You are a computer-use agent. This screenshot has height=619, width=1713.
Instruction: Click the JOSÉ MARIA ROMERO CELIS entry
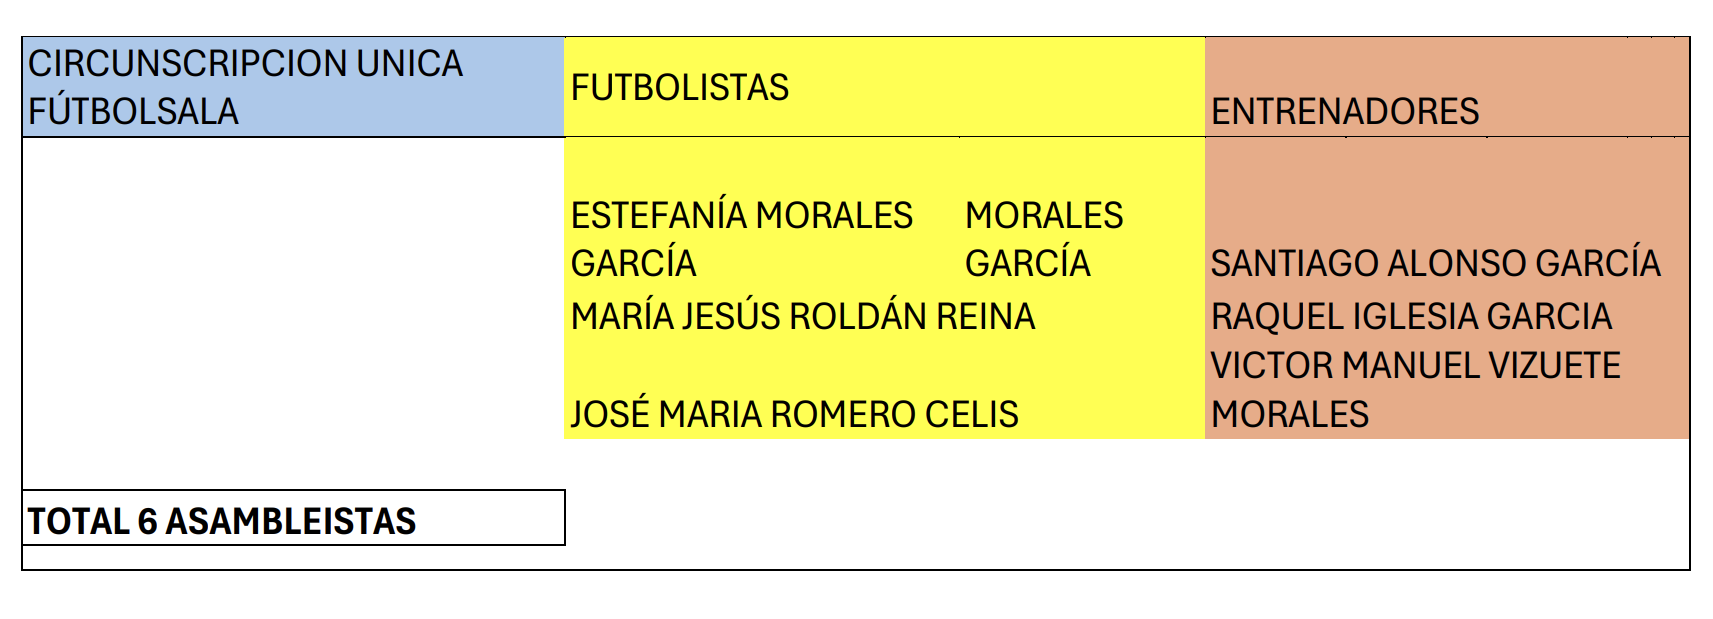click(x=794, y=414)
